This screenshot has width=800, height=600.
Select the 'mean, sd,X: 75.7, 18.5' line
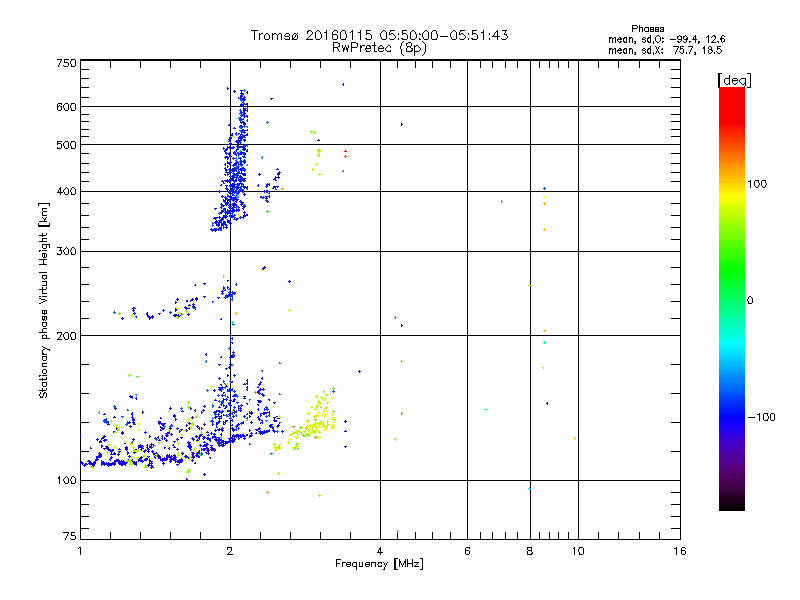[665, 50]
